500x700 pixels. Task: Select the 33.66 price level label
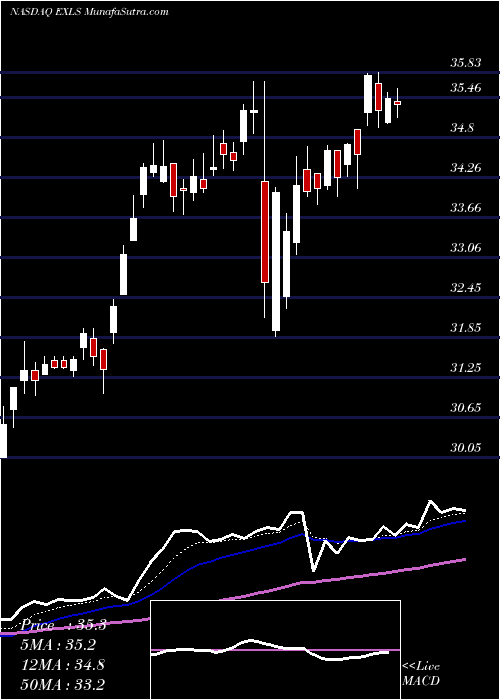coord(466,208)
